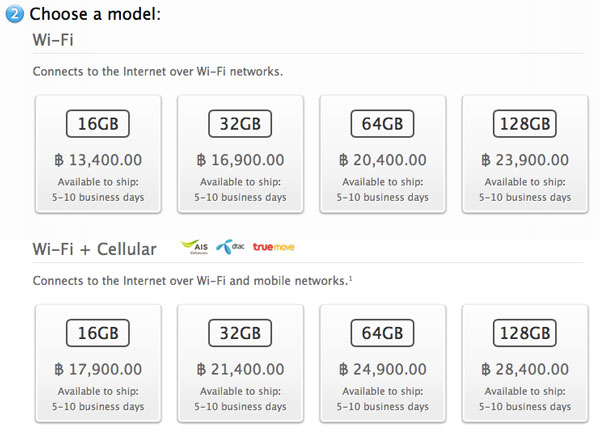
Task: Click the AIS carrier logo
Action: 194,247
